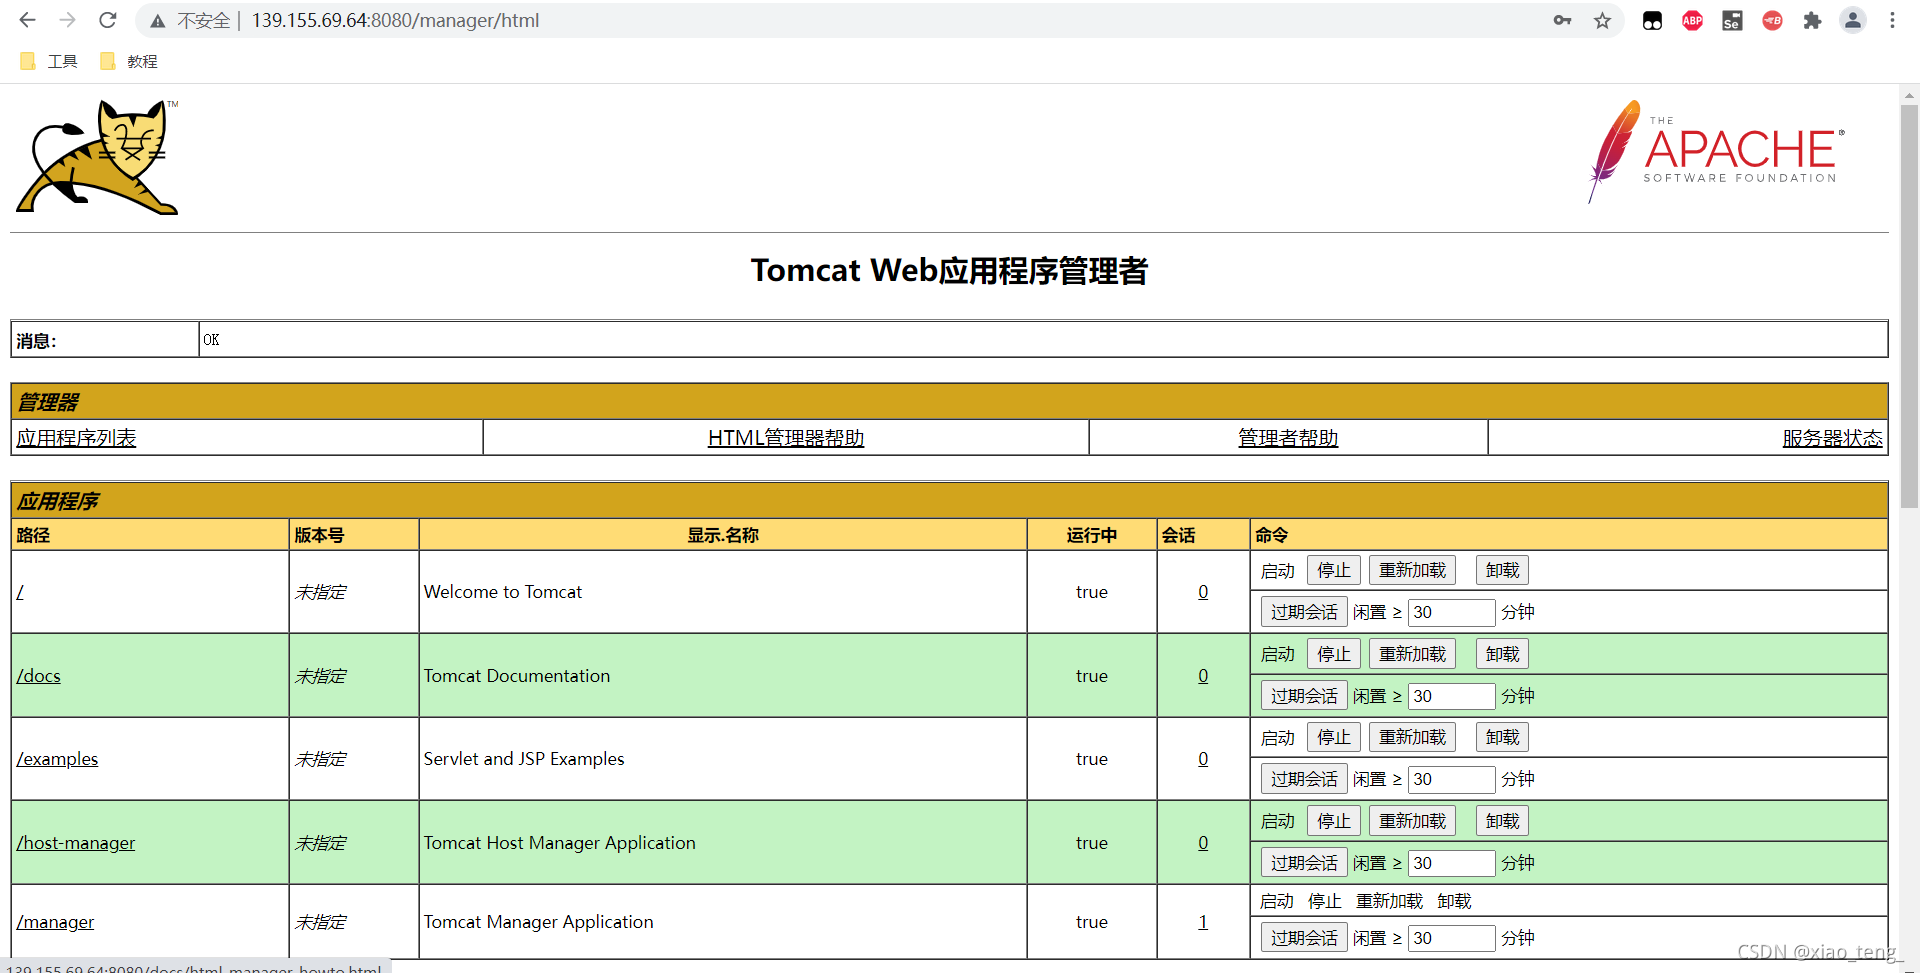
Task: Click the Apache Software Foundation logo
Action: [x=1716, y=151]
